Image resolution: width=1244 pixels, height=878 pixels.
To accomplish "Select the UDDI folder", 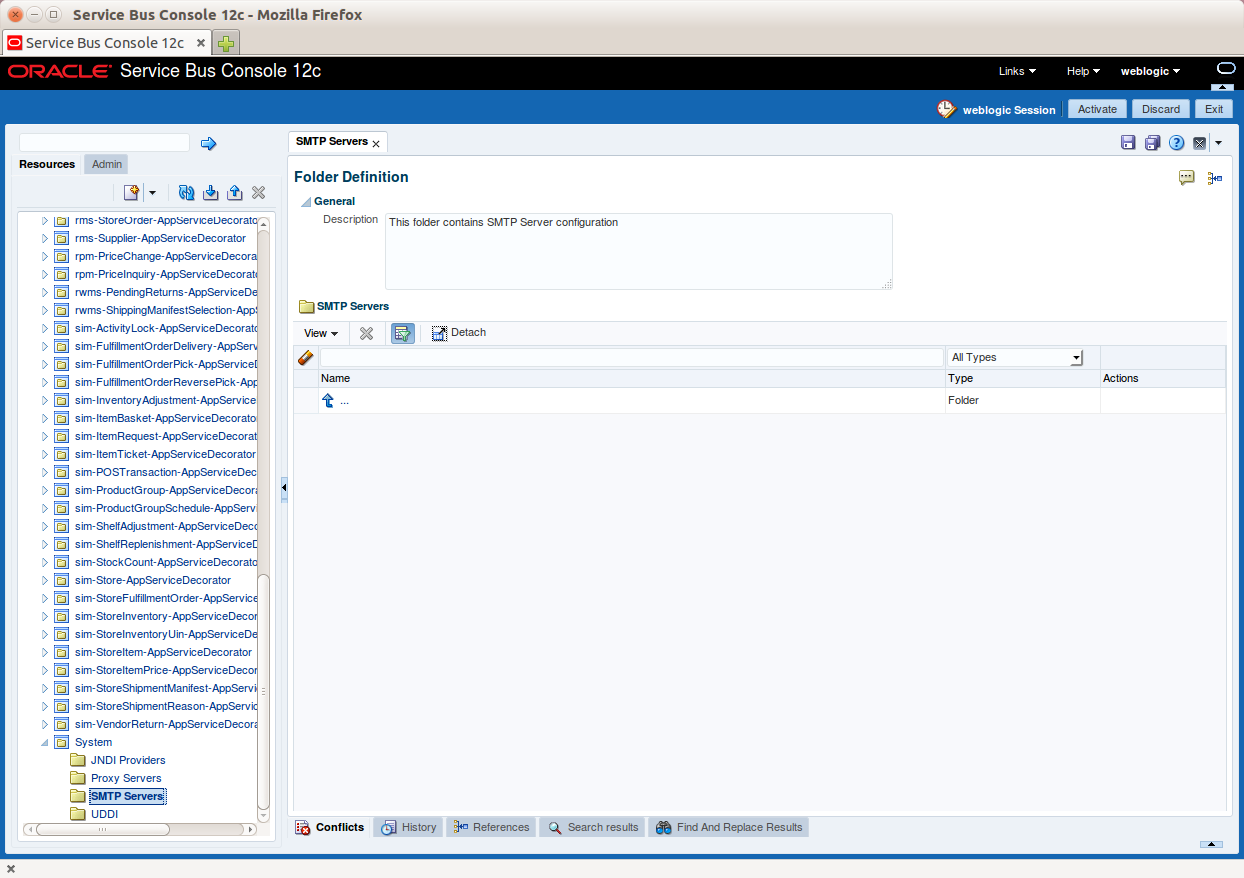I will click(x=104, y=814).
